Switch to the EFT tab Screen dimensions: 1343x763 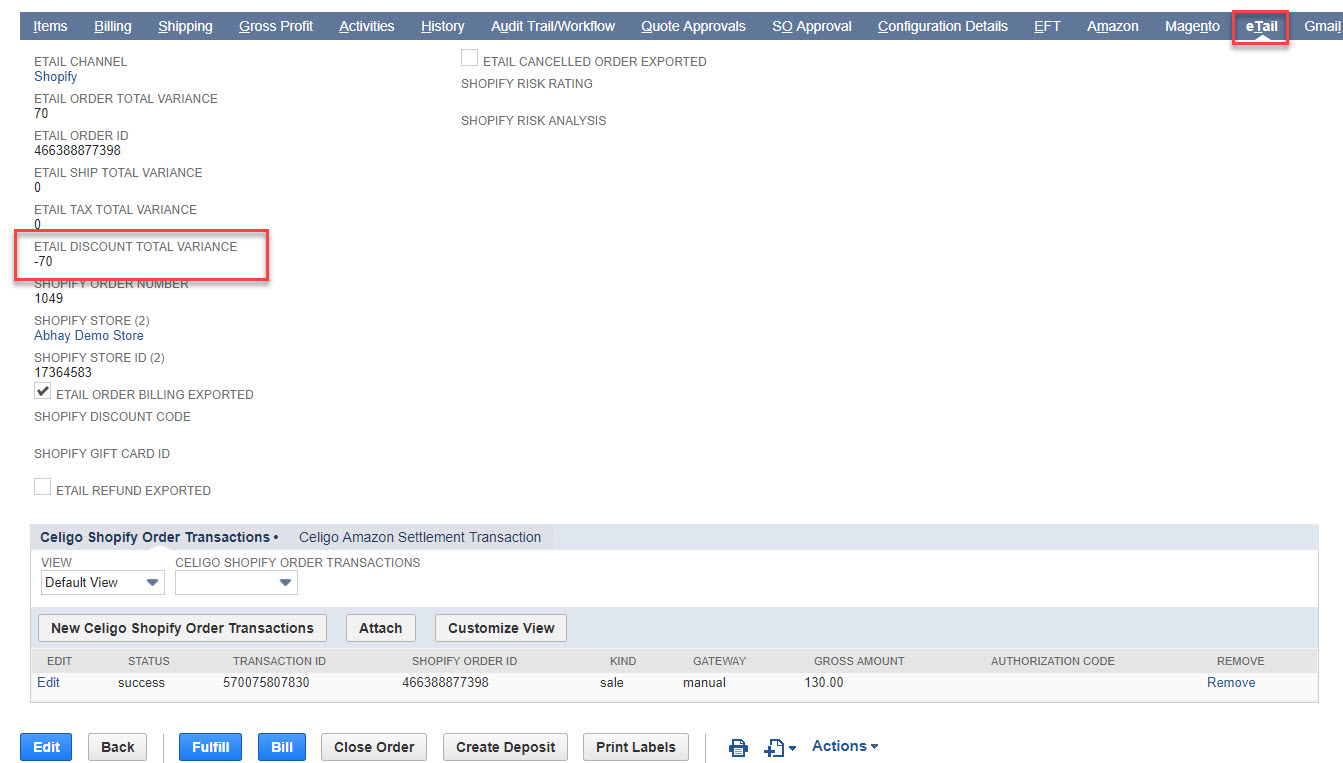pyautogui.click(x=1047, y=26)
